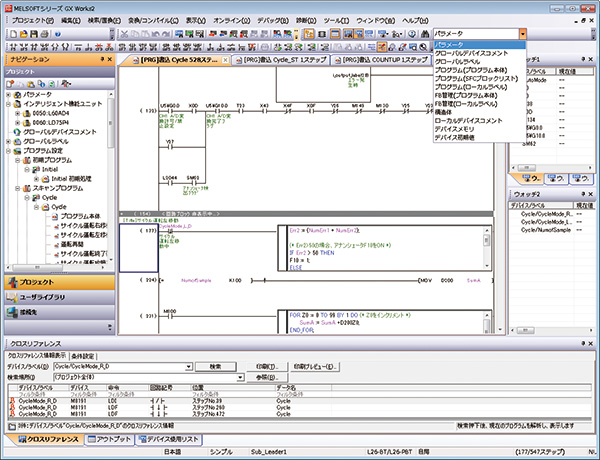Image resolution: width=600 pixels, height=460 pixels.
Task: Click the binoculars find icon
Action: pyautogui.click(x=425, y=34)
